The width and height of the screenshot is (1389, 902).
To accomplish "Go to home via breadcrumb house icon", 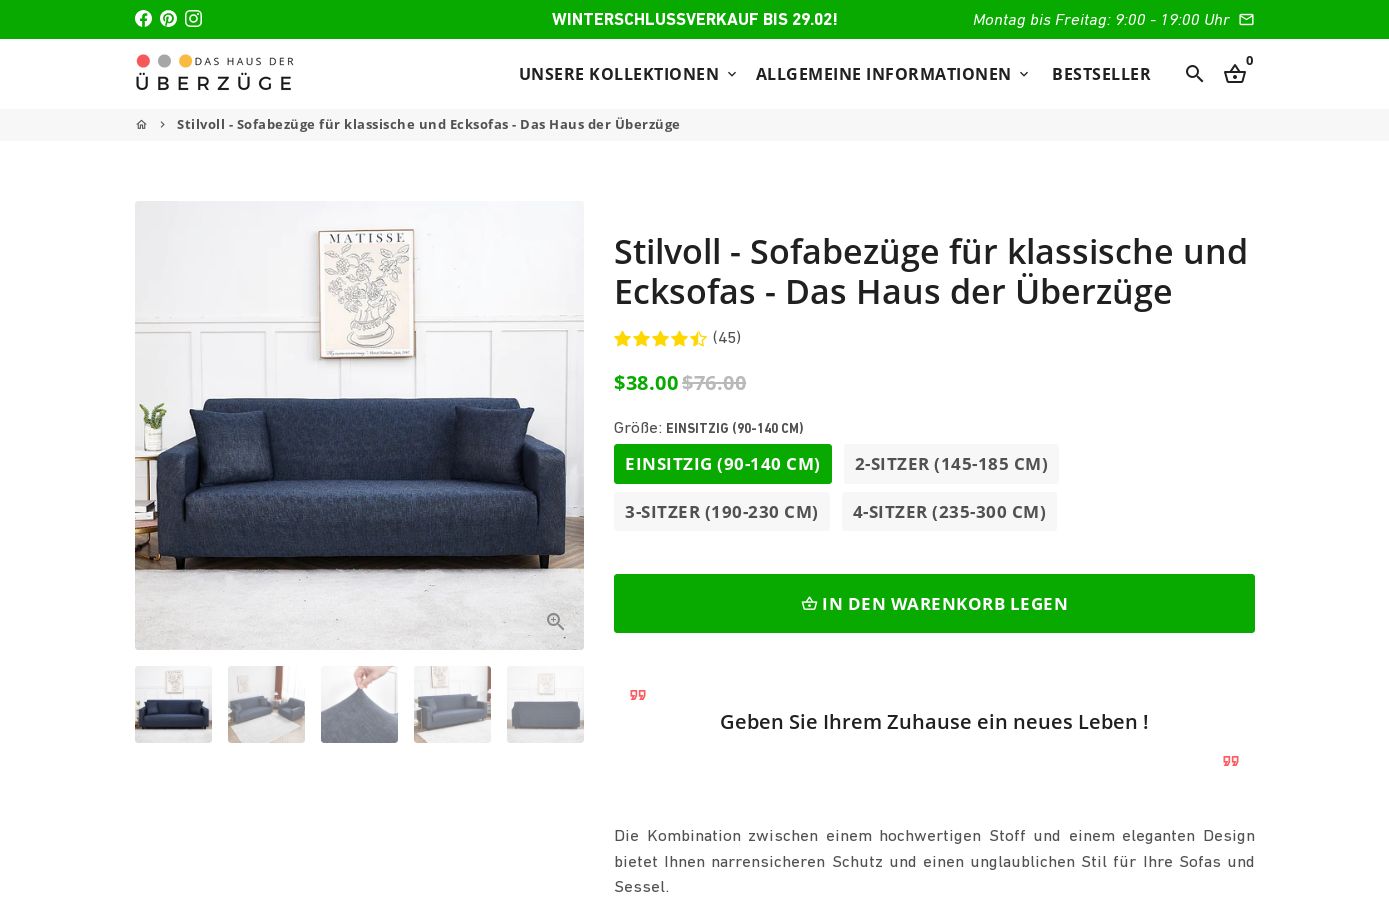I will point(141,124).
